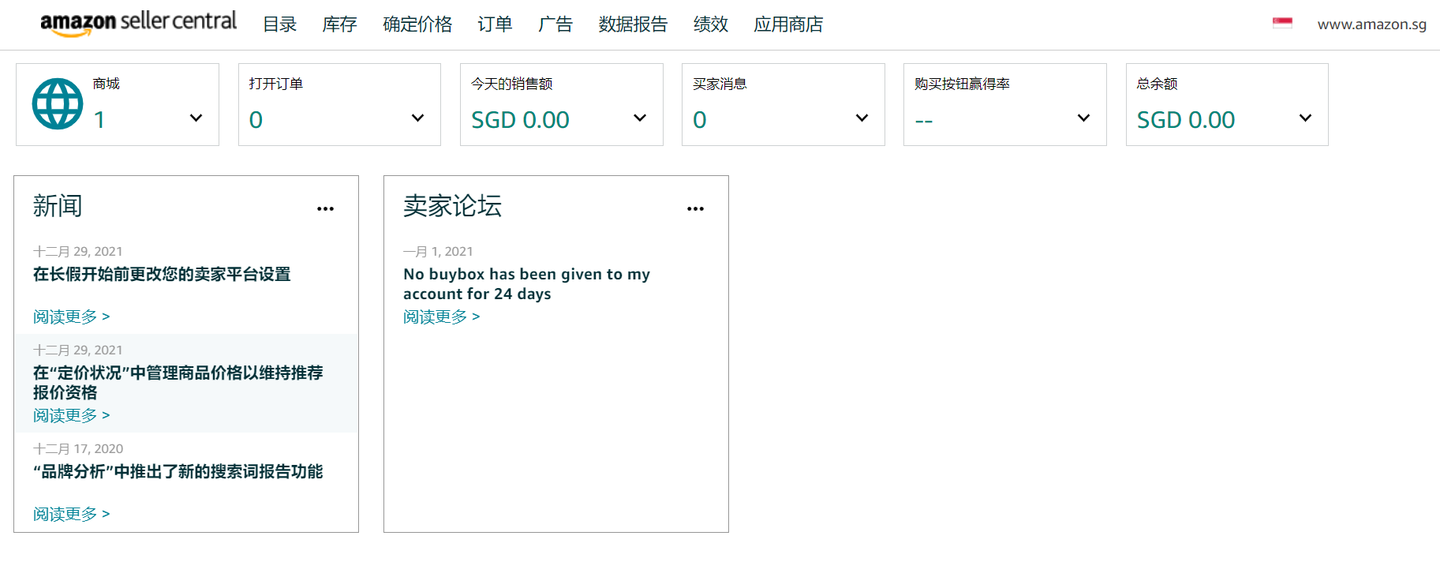This screenshot has width=1440, height=562.
Task: Read more on 定价状况 news item
Action: pyautogui.click(x=71, y=415)
